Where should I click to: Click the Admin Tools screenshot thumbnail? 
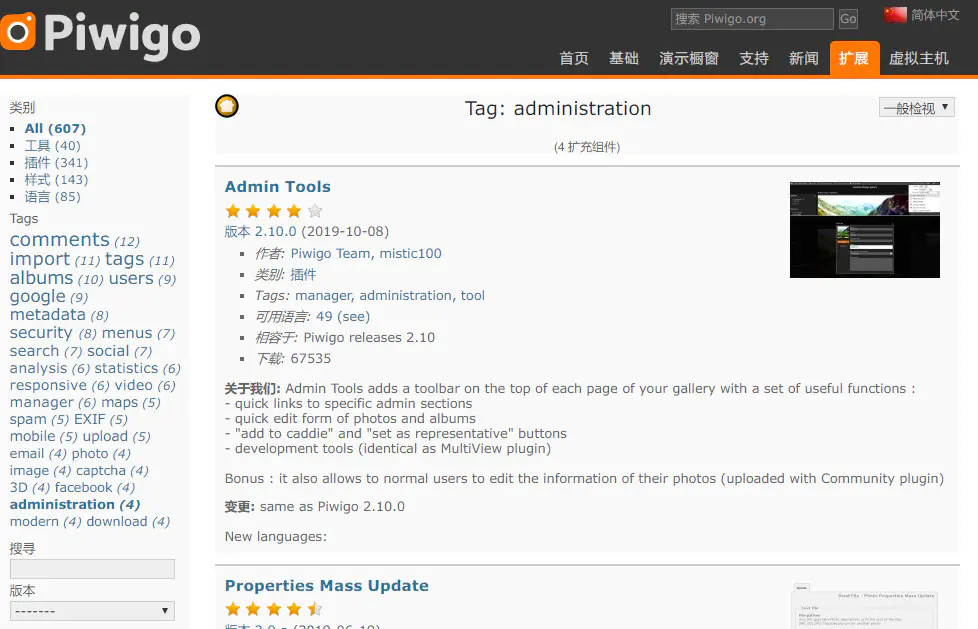[864, 230]
